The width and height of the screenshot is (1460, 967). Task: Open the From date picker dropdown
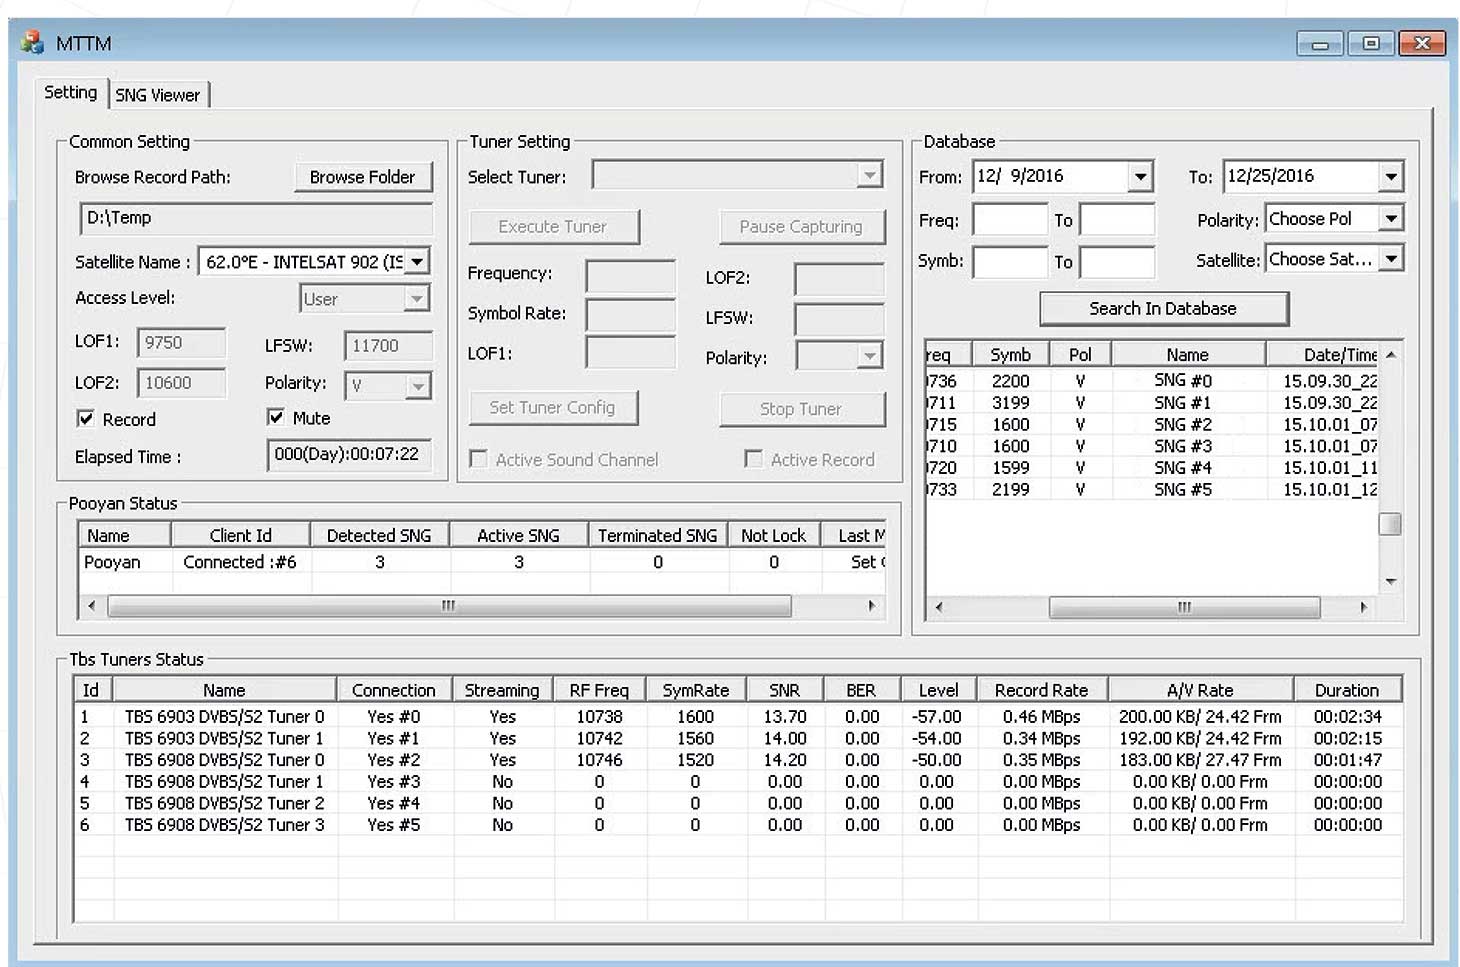point(1140,177)
